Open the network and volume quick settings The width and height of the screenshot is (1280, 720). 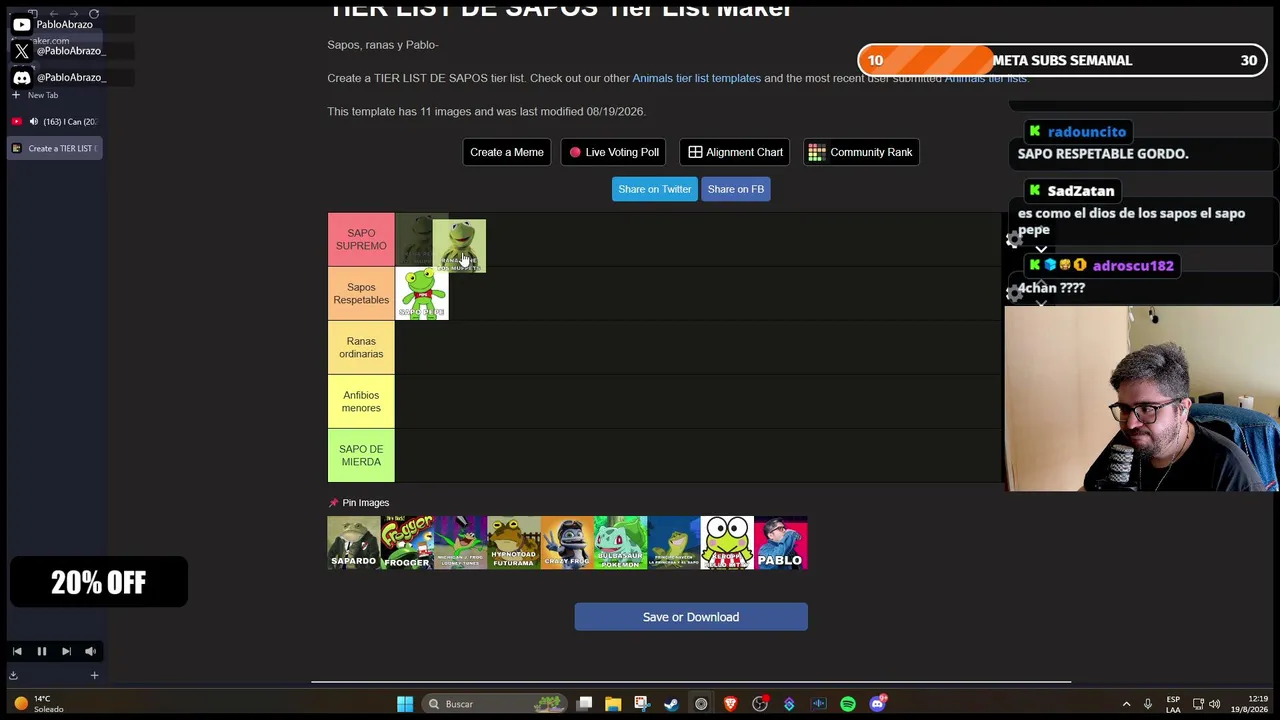pos(1207,704)
